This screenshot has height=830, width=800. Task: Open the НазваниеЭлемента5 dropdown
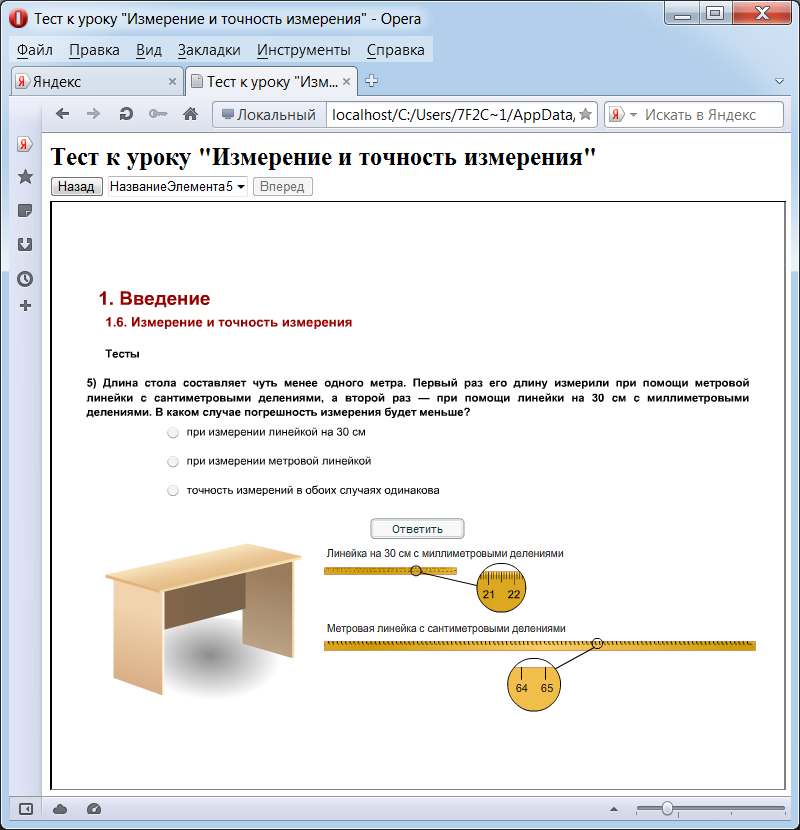tap(177, 186)
